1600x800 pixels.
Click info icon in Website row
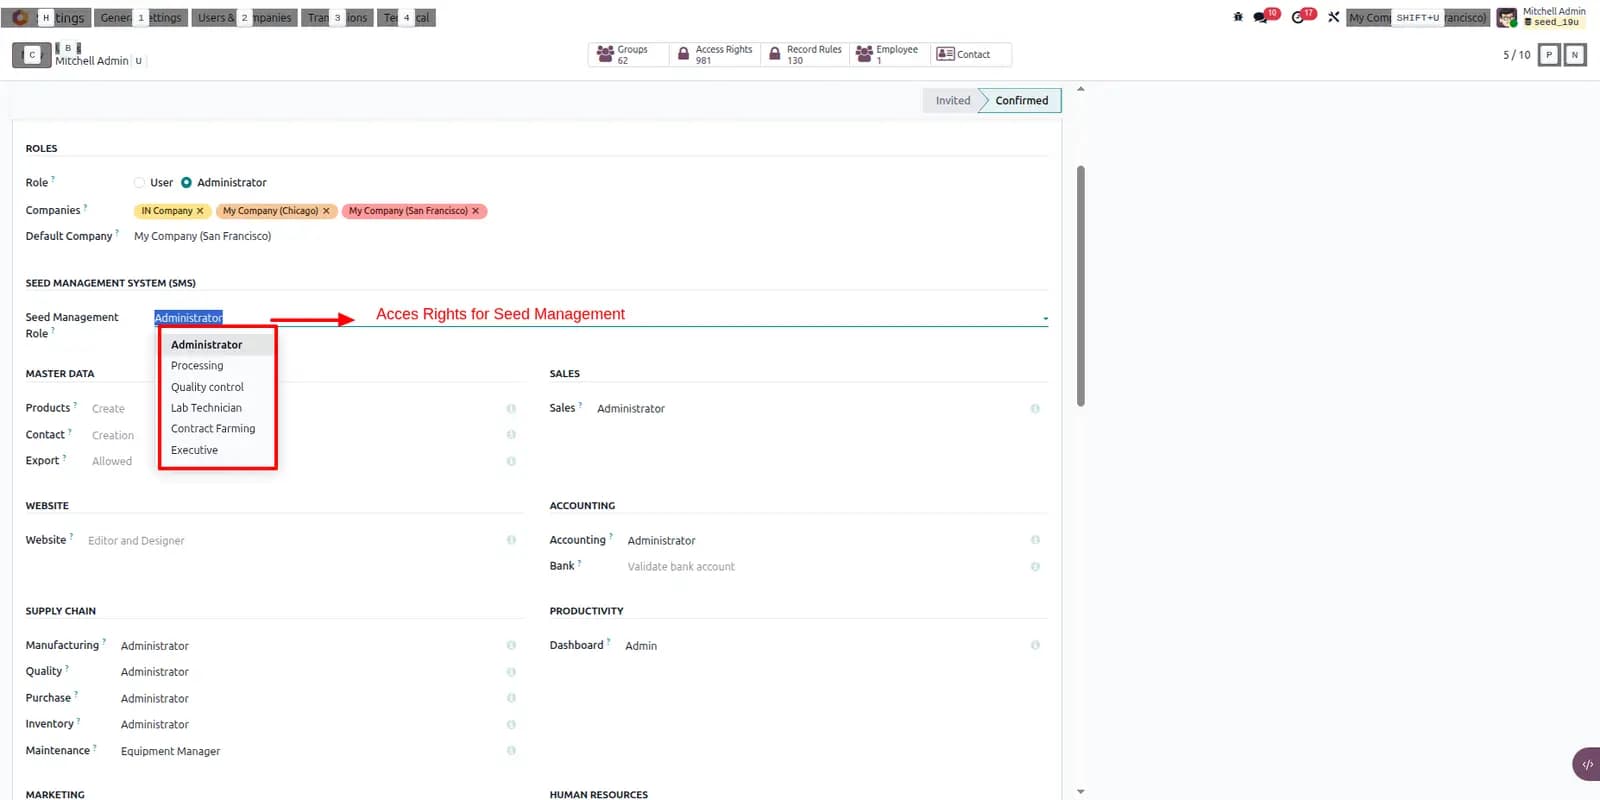[511, 540]
